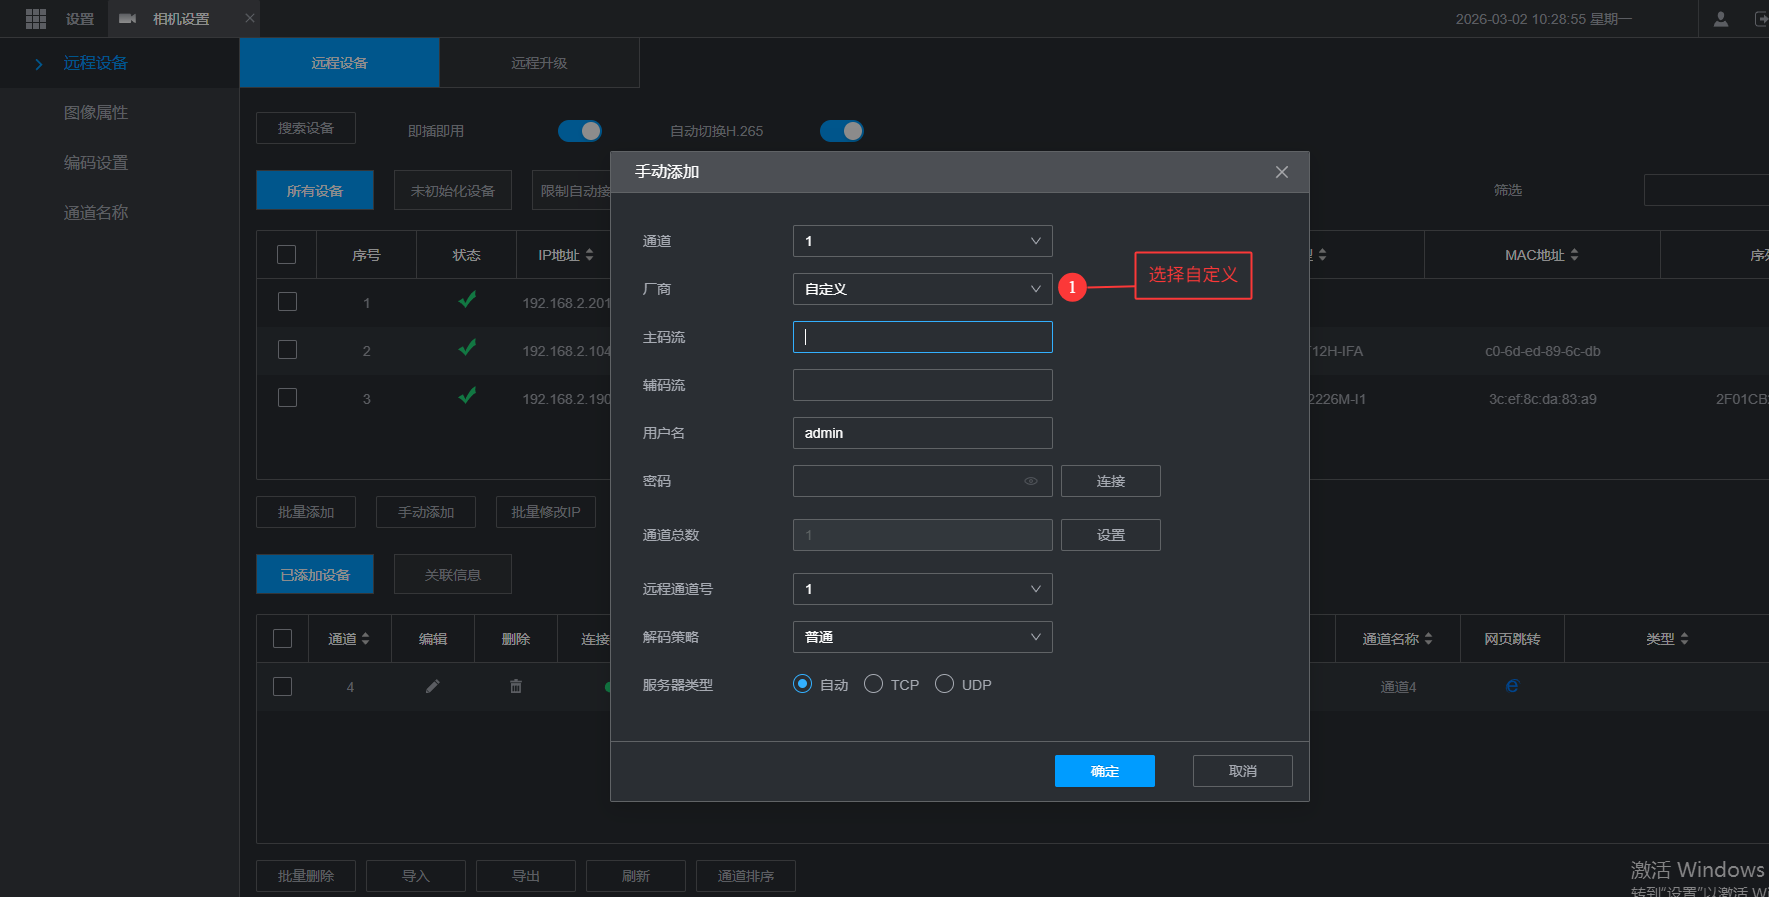Sort the table by IP地址 column arrows
Image resolution: width=1769 pixels, height=897 pixels.
click(589, 255)
